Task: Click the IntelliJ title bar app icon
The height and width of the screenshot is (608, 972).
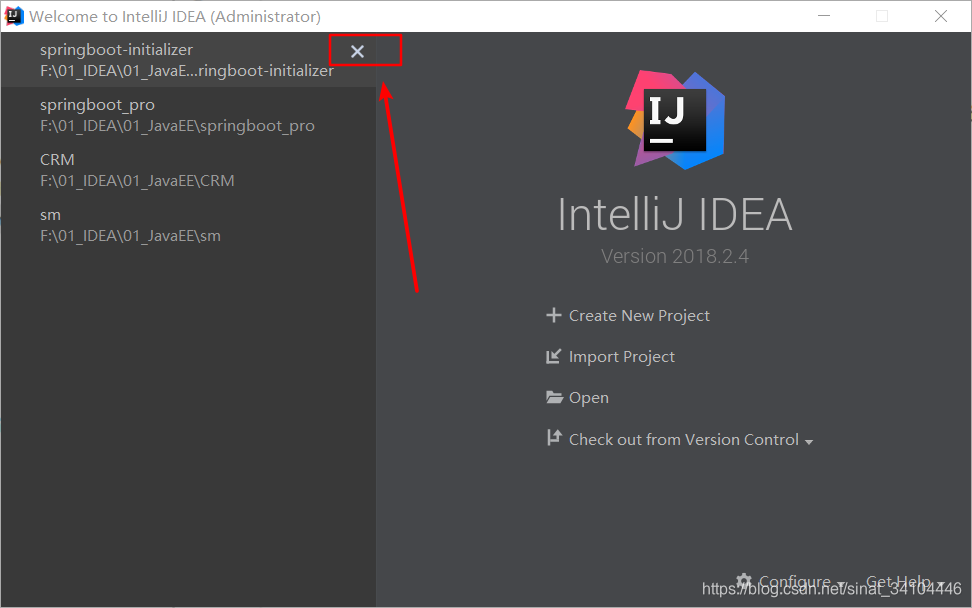Action: coord(14,16)
